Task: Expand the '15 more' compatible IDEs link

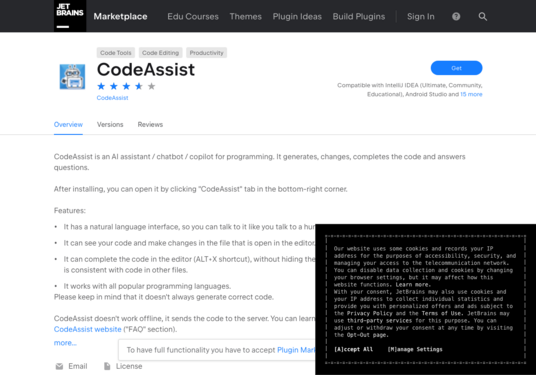Action: coord(471,94)
